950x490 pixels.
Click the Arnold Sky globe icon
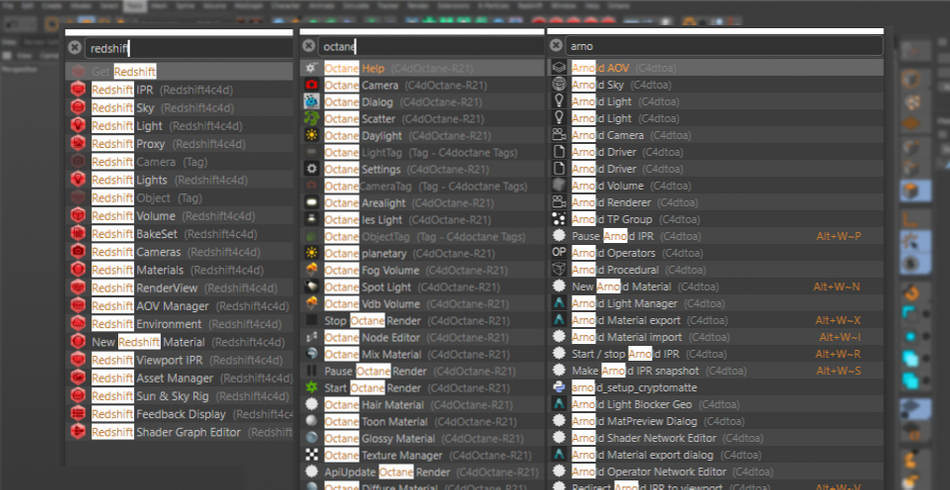(x=559, y=85)
